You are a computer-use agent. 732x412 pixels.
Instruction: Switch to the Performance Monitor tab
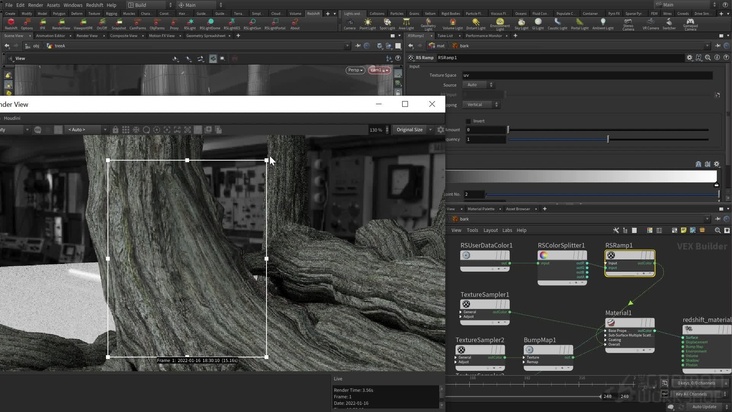tap(484, 35)
